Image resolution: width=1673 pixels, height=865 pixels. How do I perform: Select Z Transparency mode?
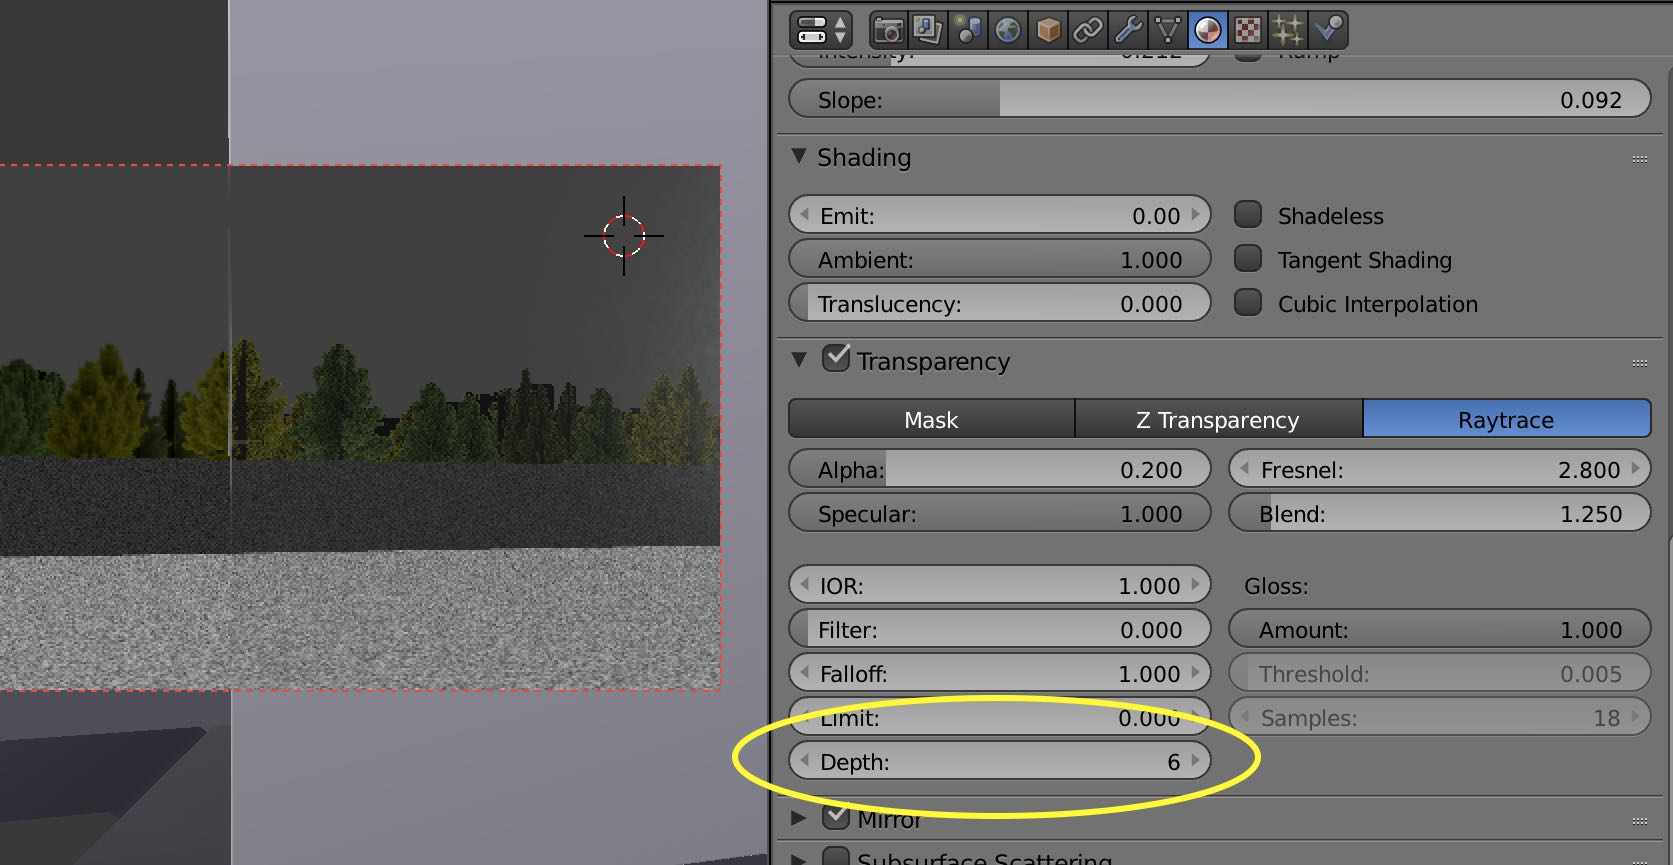[x=1218, y=419]
